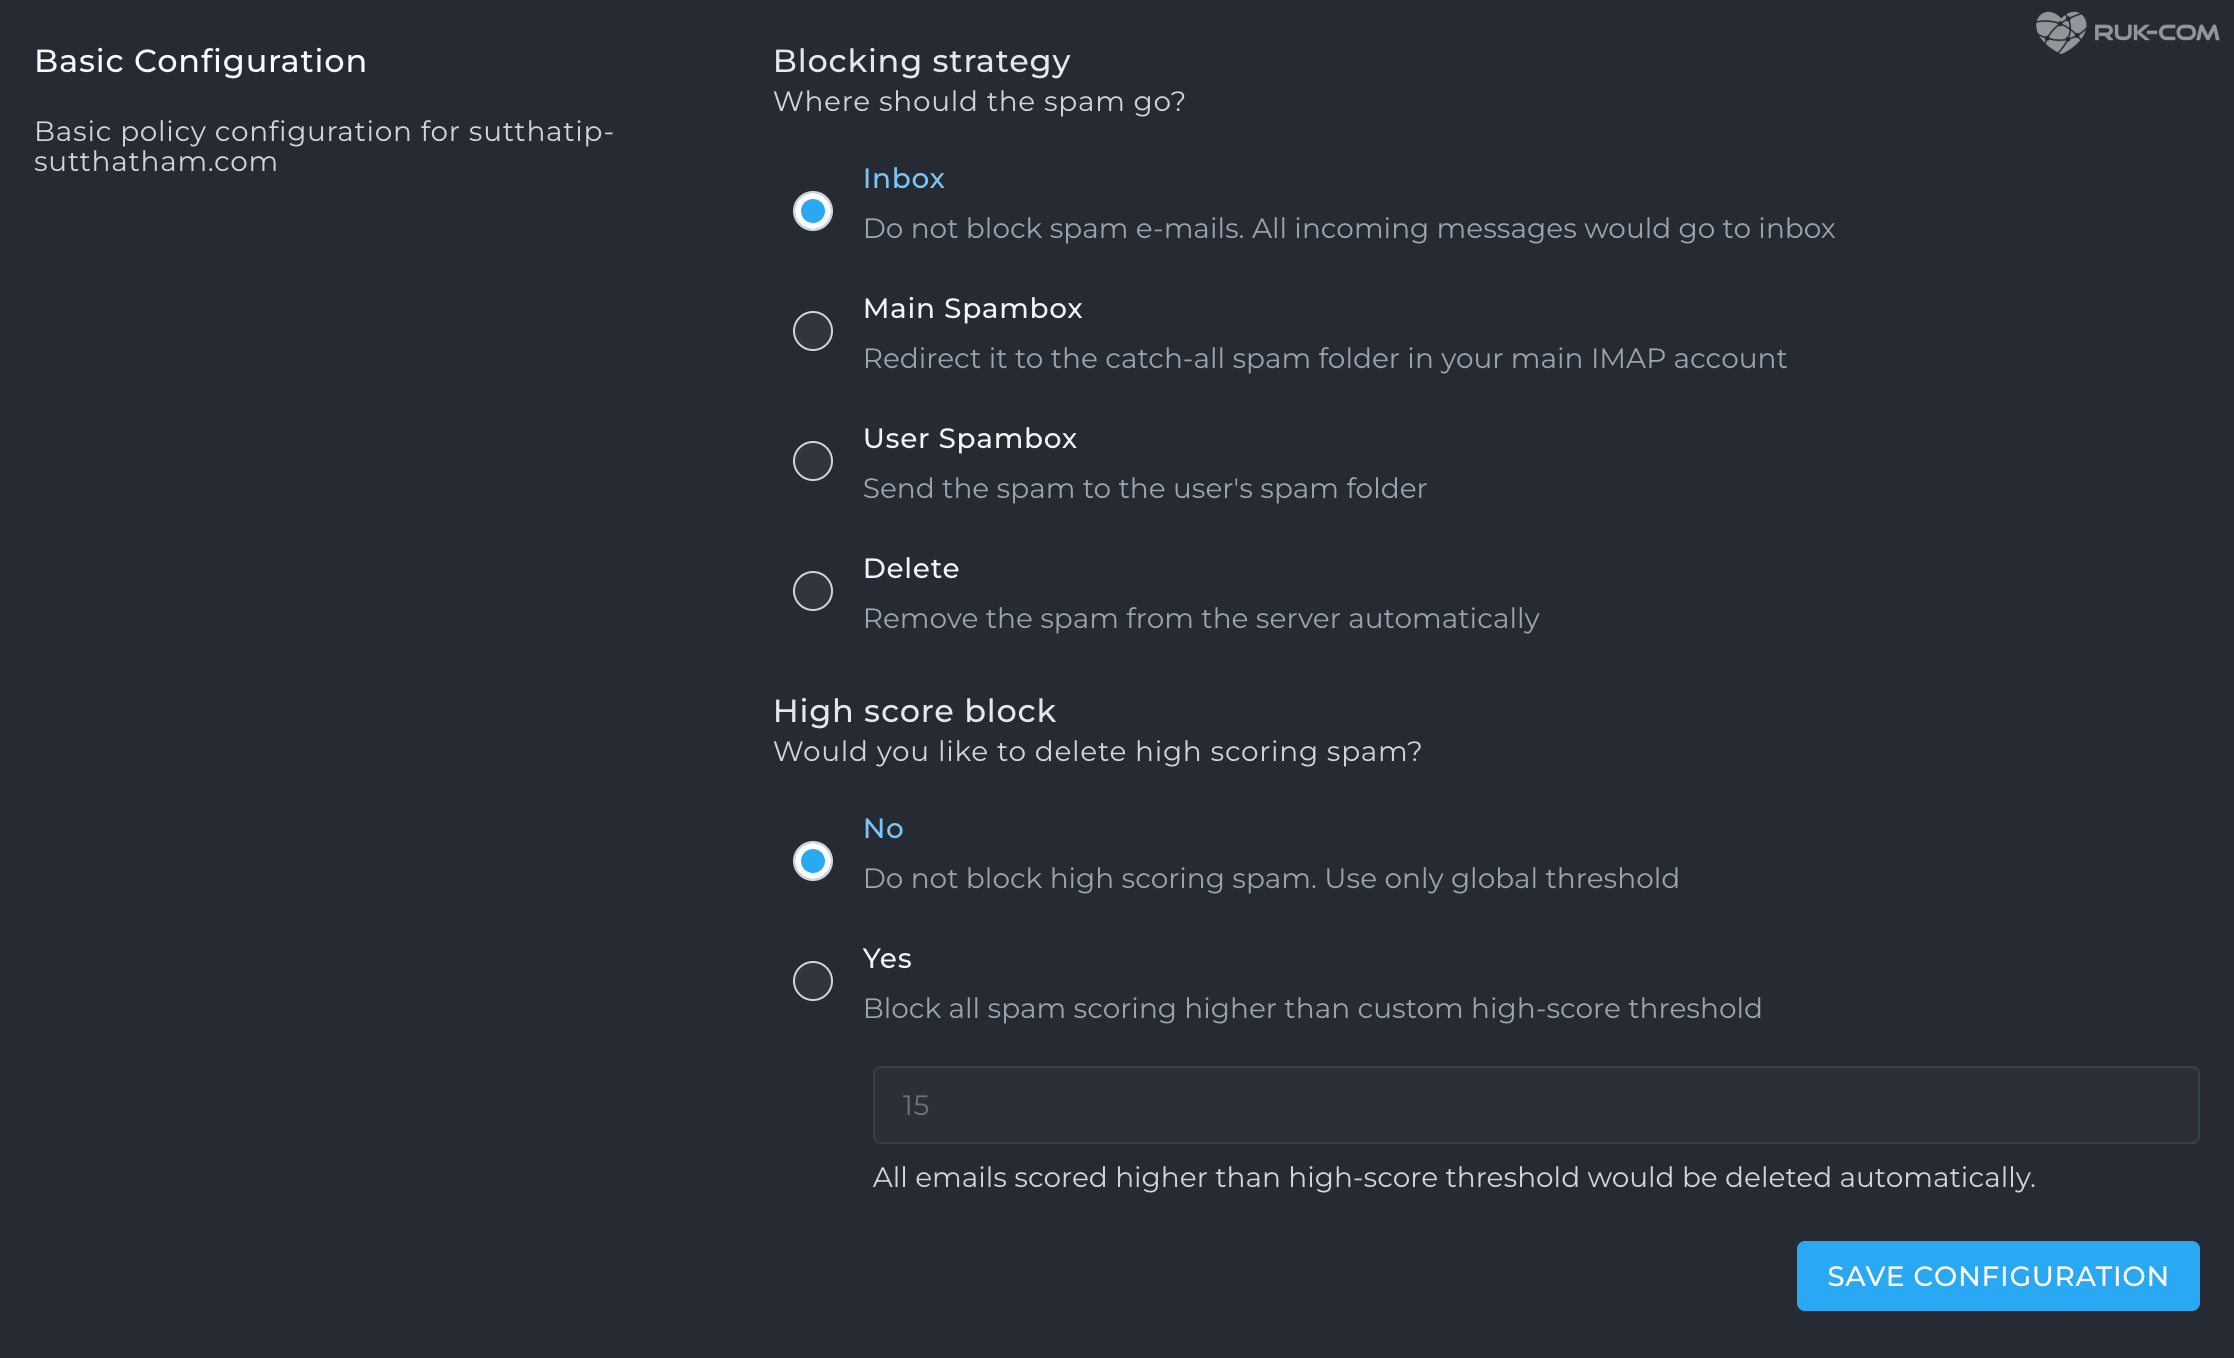The width and height of the screenshot is (2234, 1358).
Task: Click the RUK-COM brand text
Action: 2156,33
